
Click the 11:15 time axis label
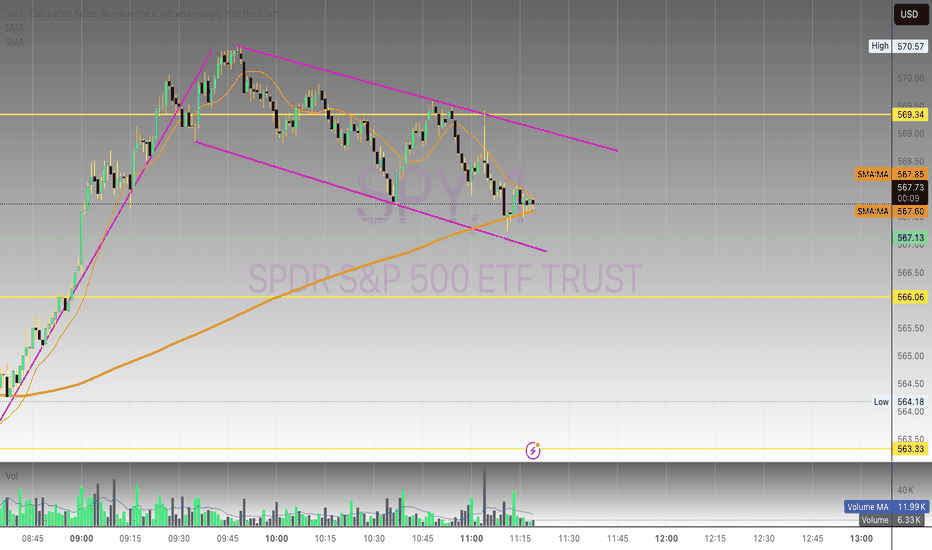click(520, 539)
